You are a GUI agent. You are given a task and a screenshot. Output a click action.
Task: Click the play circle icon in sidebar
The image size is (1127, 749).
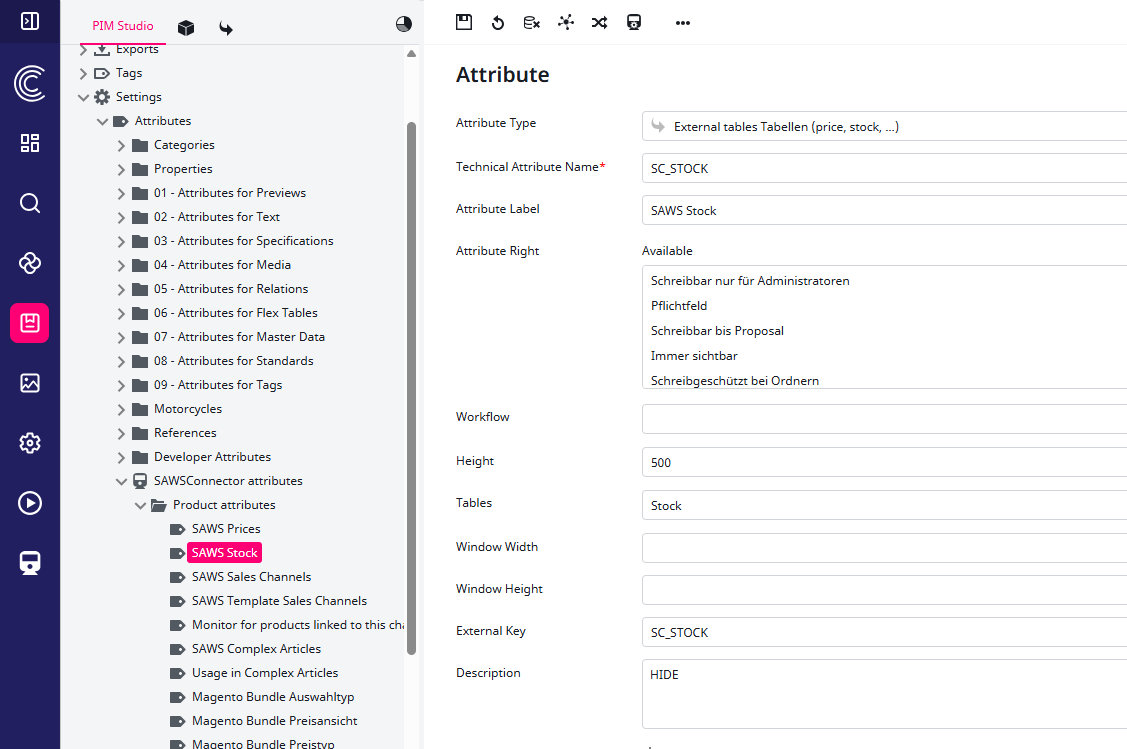(30, 503)
